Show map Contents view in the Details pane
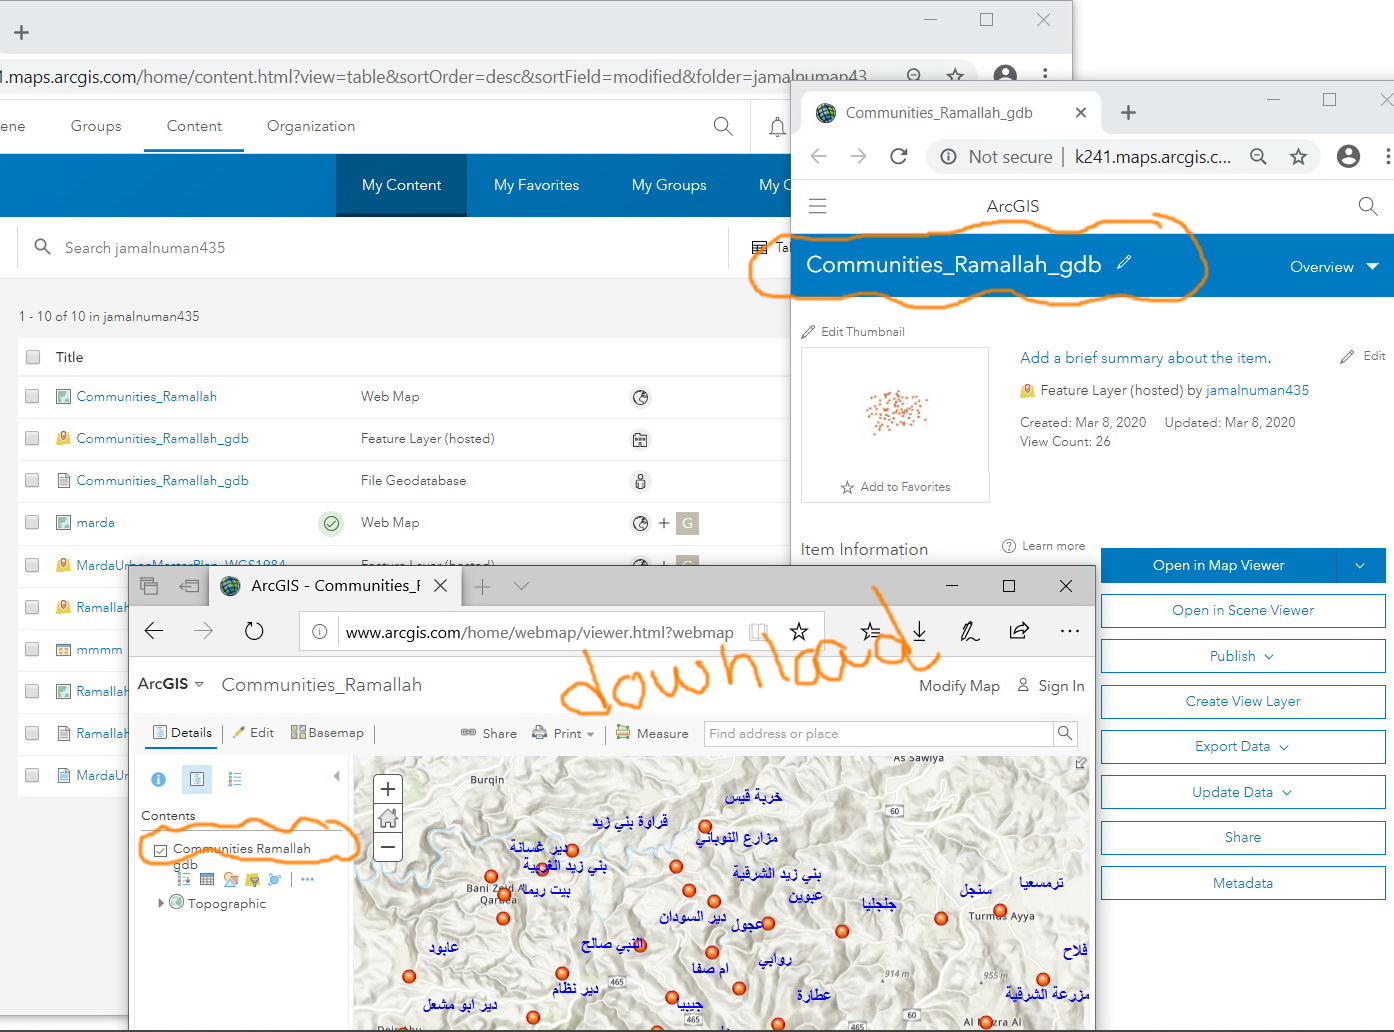 coord(197,779)
